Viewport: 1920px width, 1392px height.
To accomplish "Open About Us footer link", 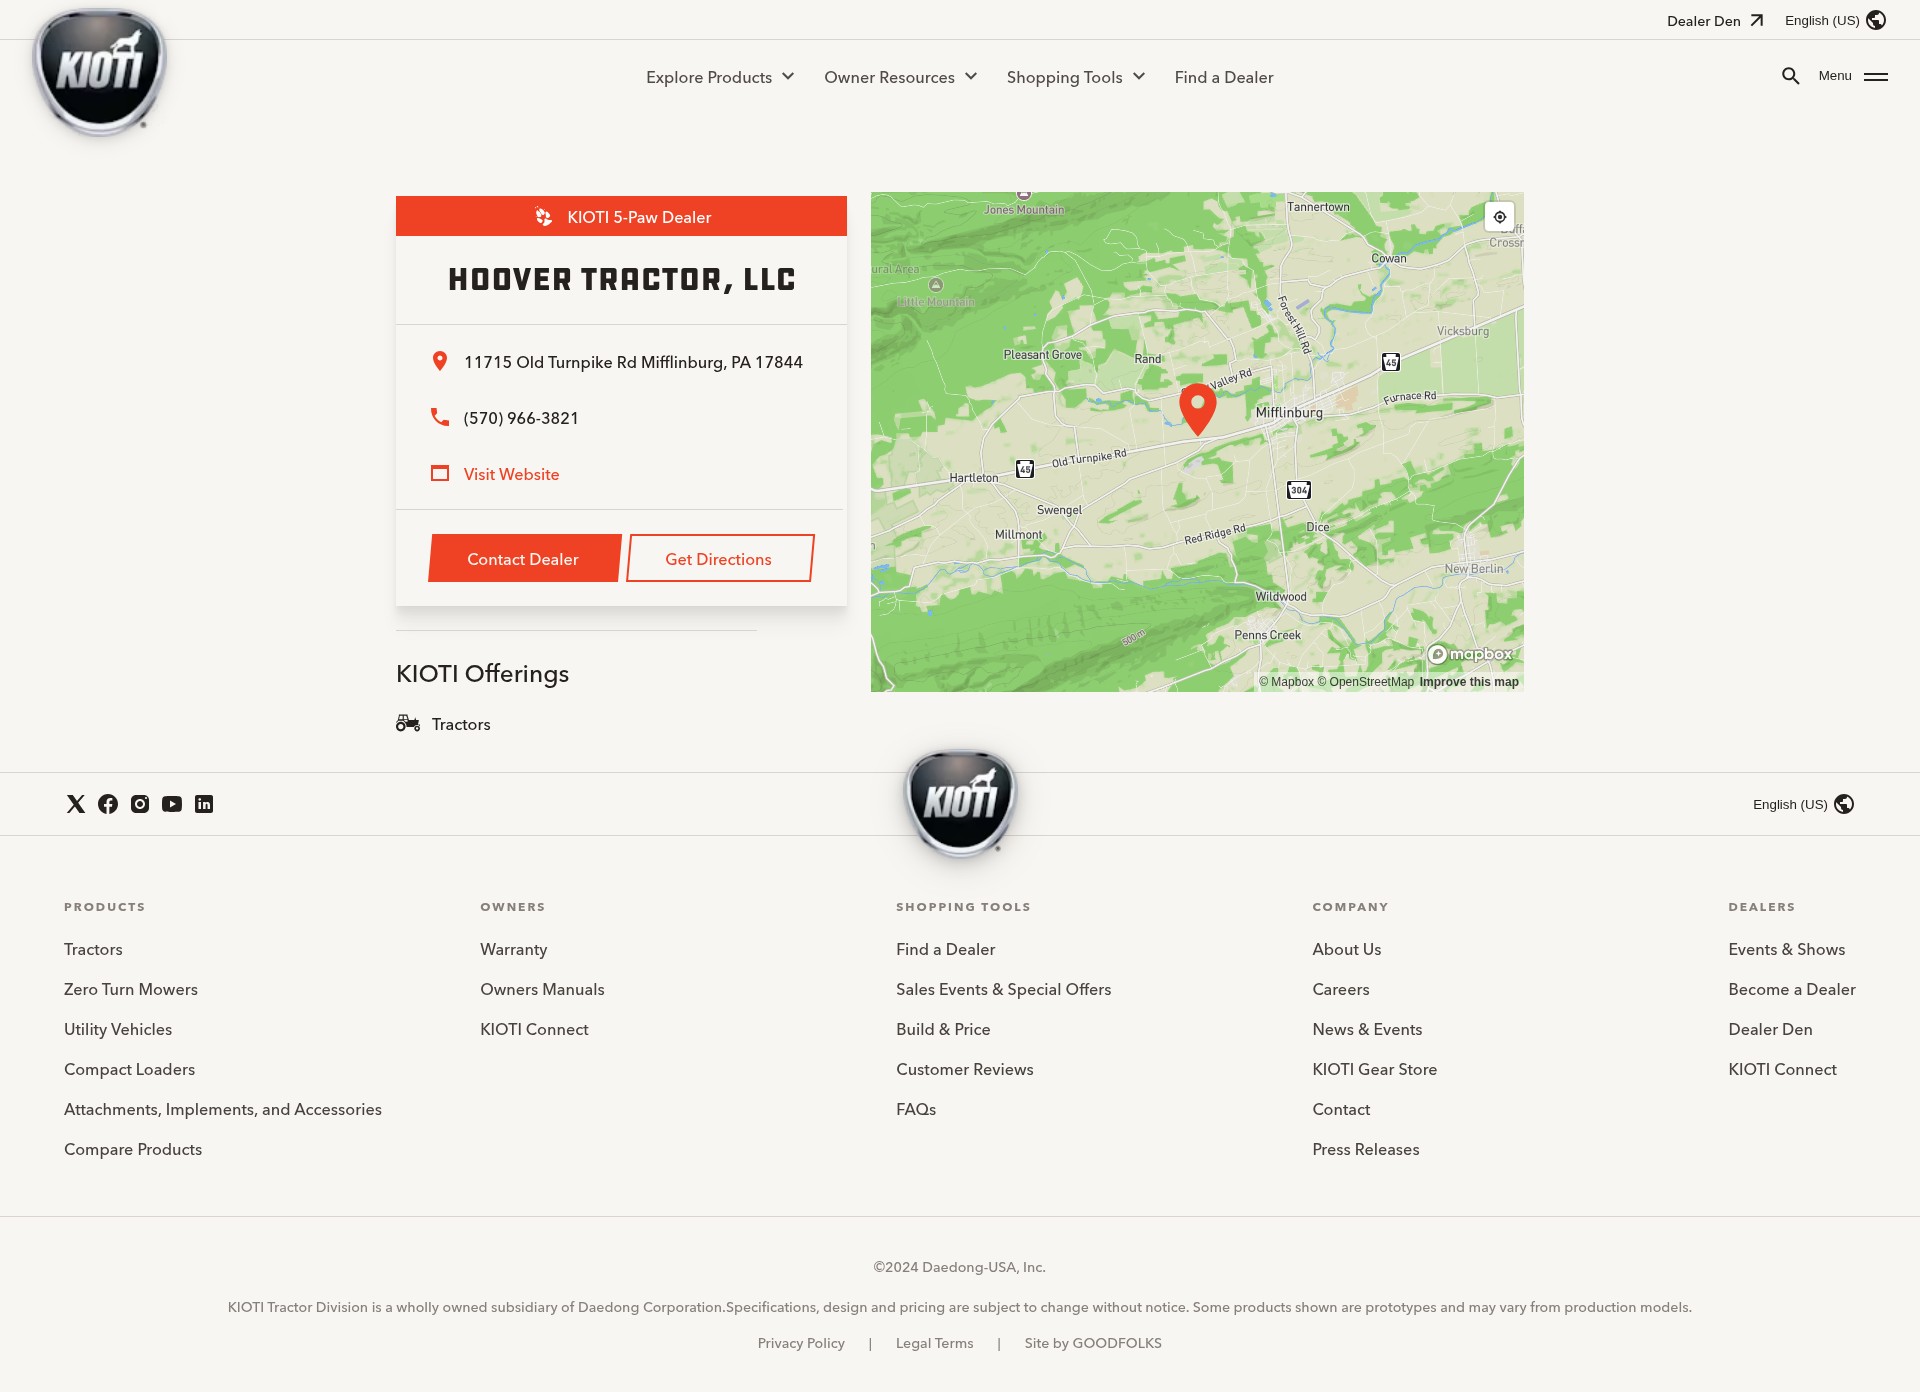I will click(x=1347, y=949).
